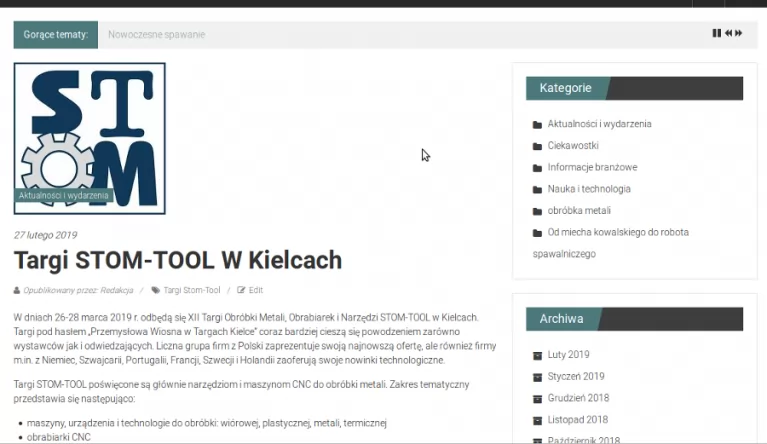Click the Aktualności i wydarzenia image badge
The height and width of the screenshot is (444, 767).
(64, 196)
